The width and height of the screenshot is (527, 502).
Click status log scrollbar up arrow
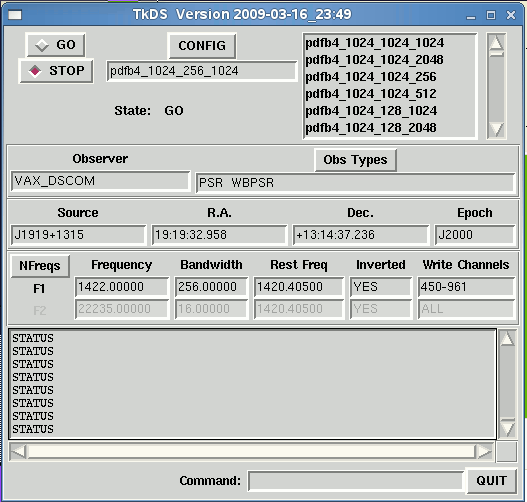click(507, 338)
